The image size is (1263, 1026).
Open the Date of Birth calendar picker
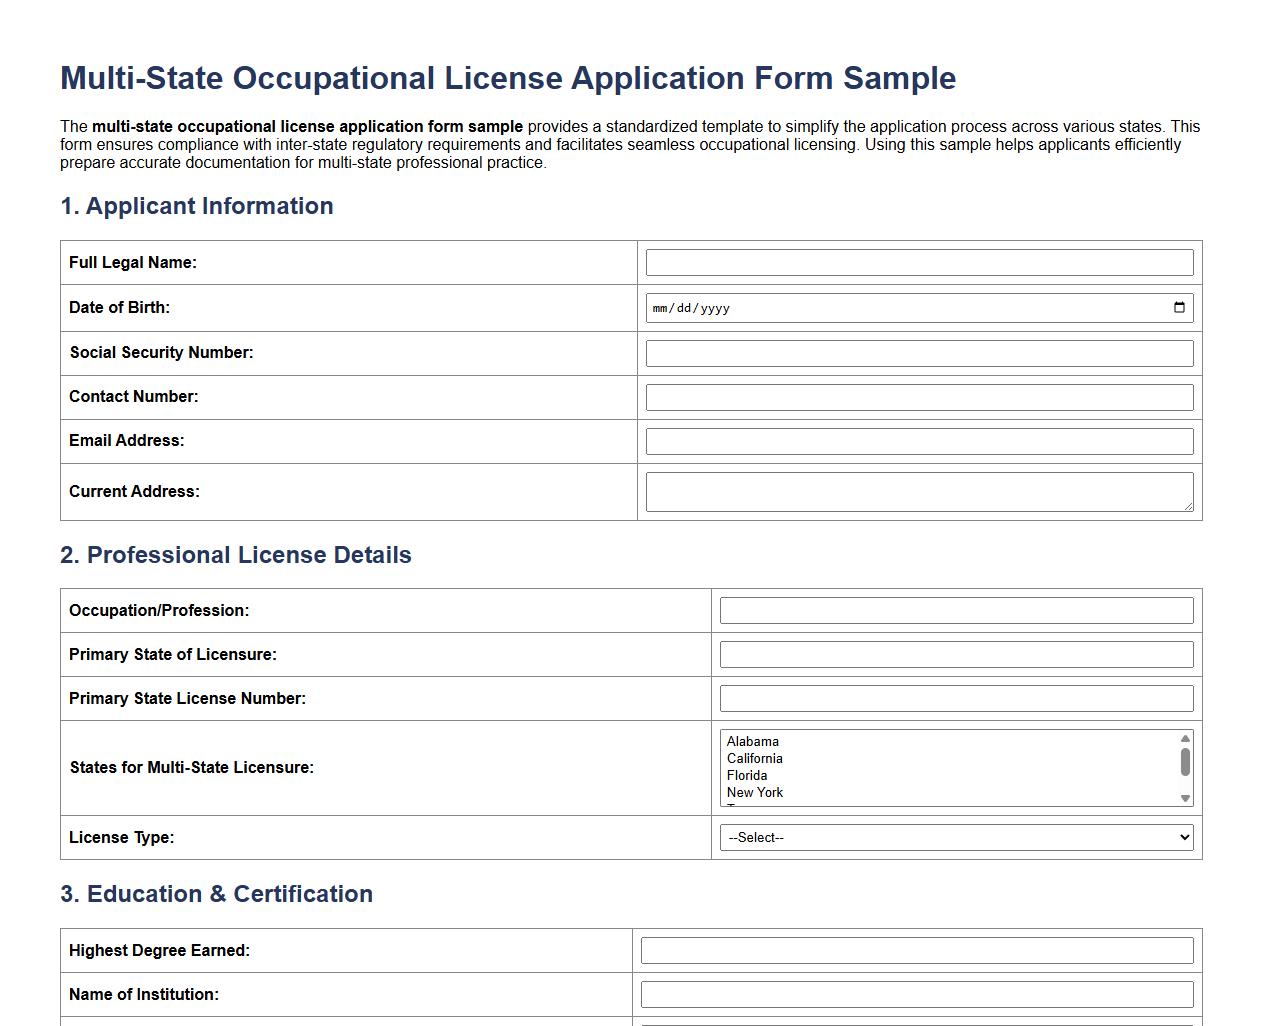(x=1180, y=308)
